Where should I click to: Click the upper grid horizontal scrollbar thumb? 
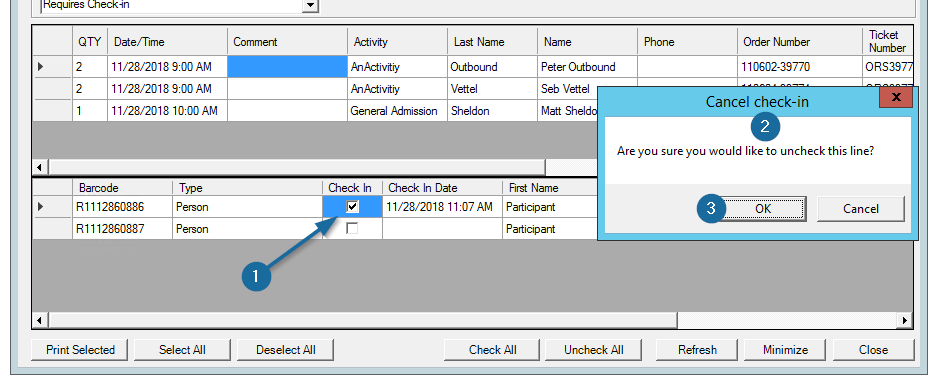tap(296, 167)
